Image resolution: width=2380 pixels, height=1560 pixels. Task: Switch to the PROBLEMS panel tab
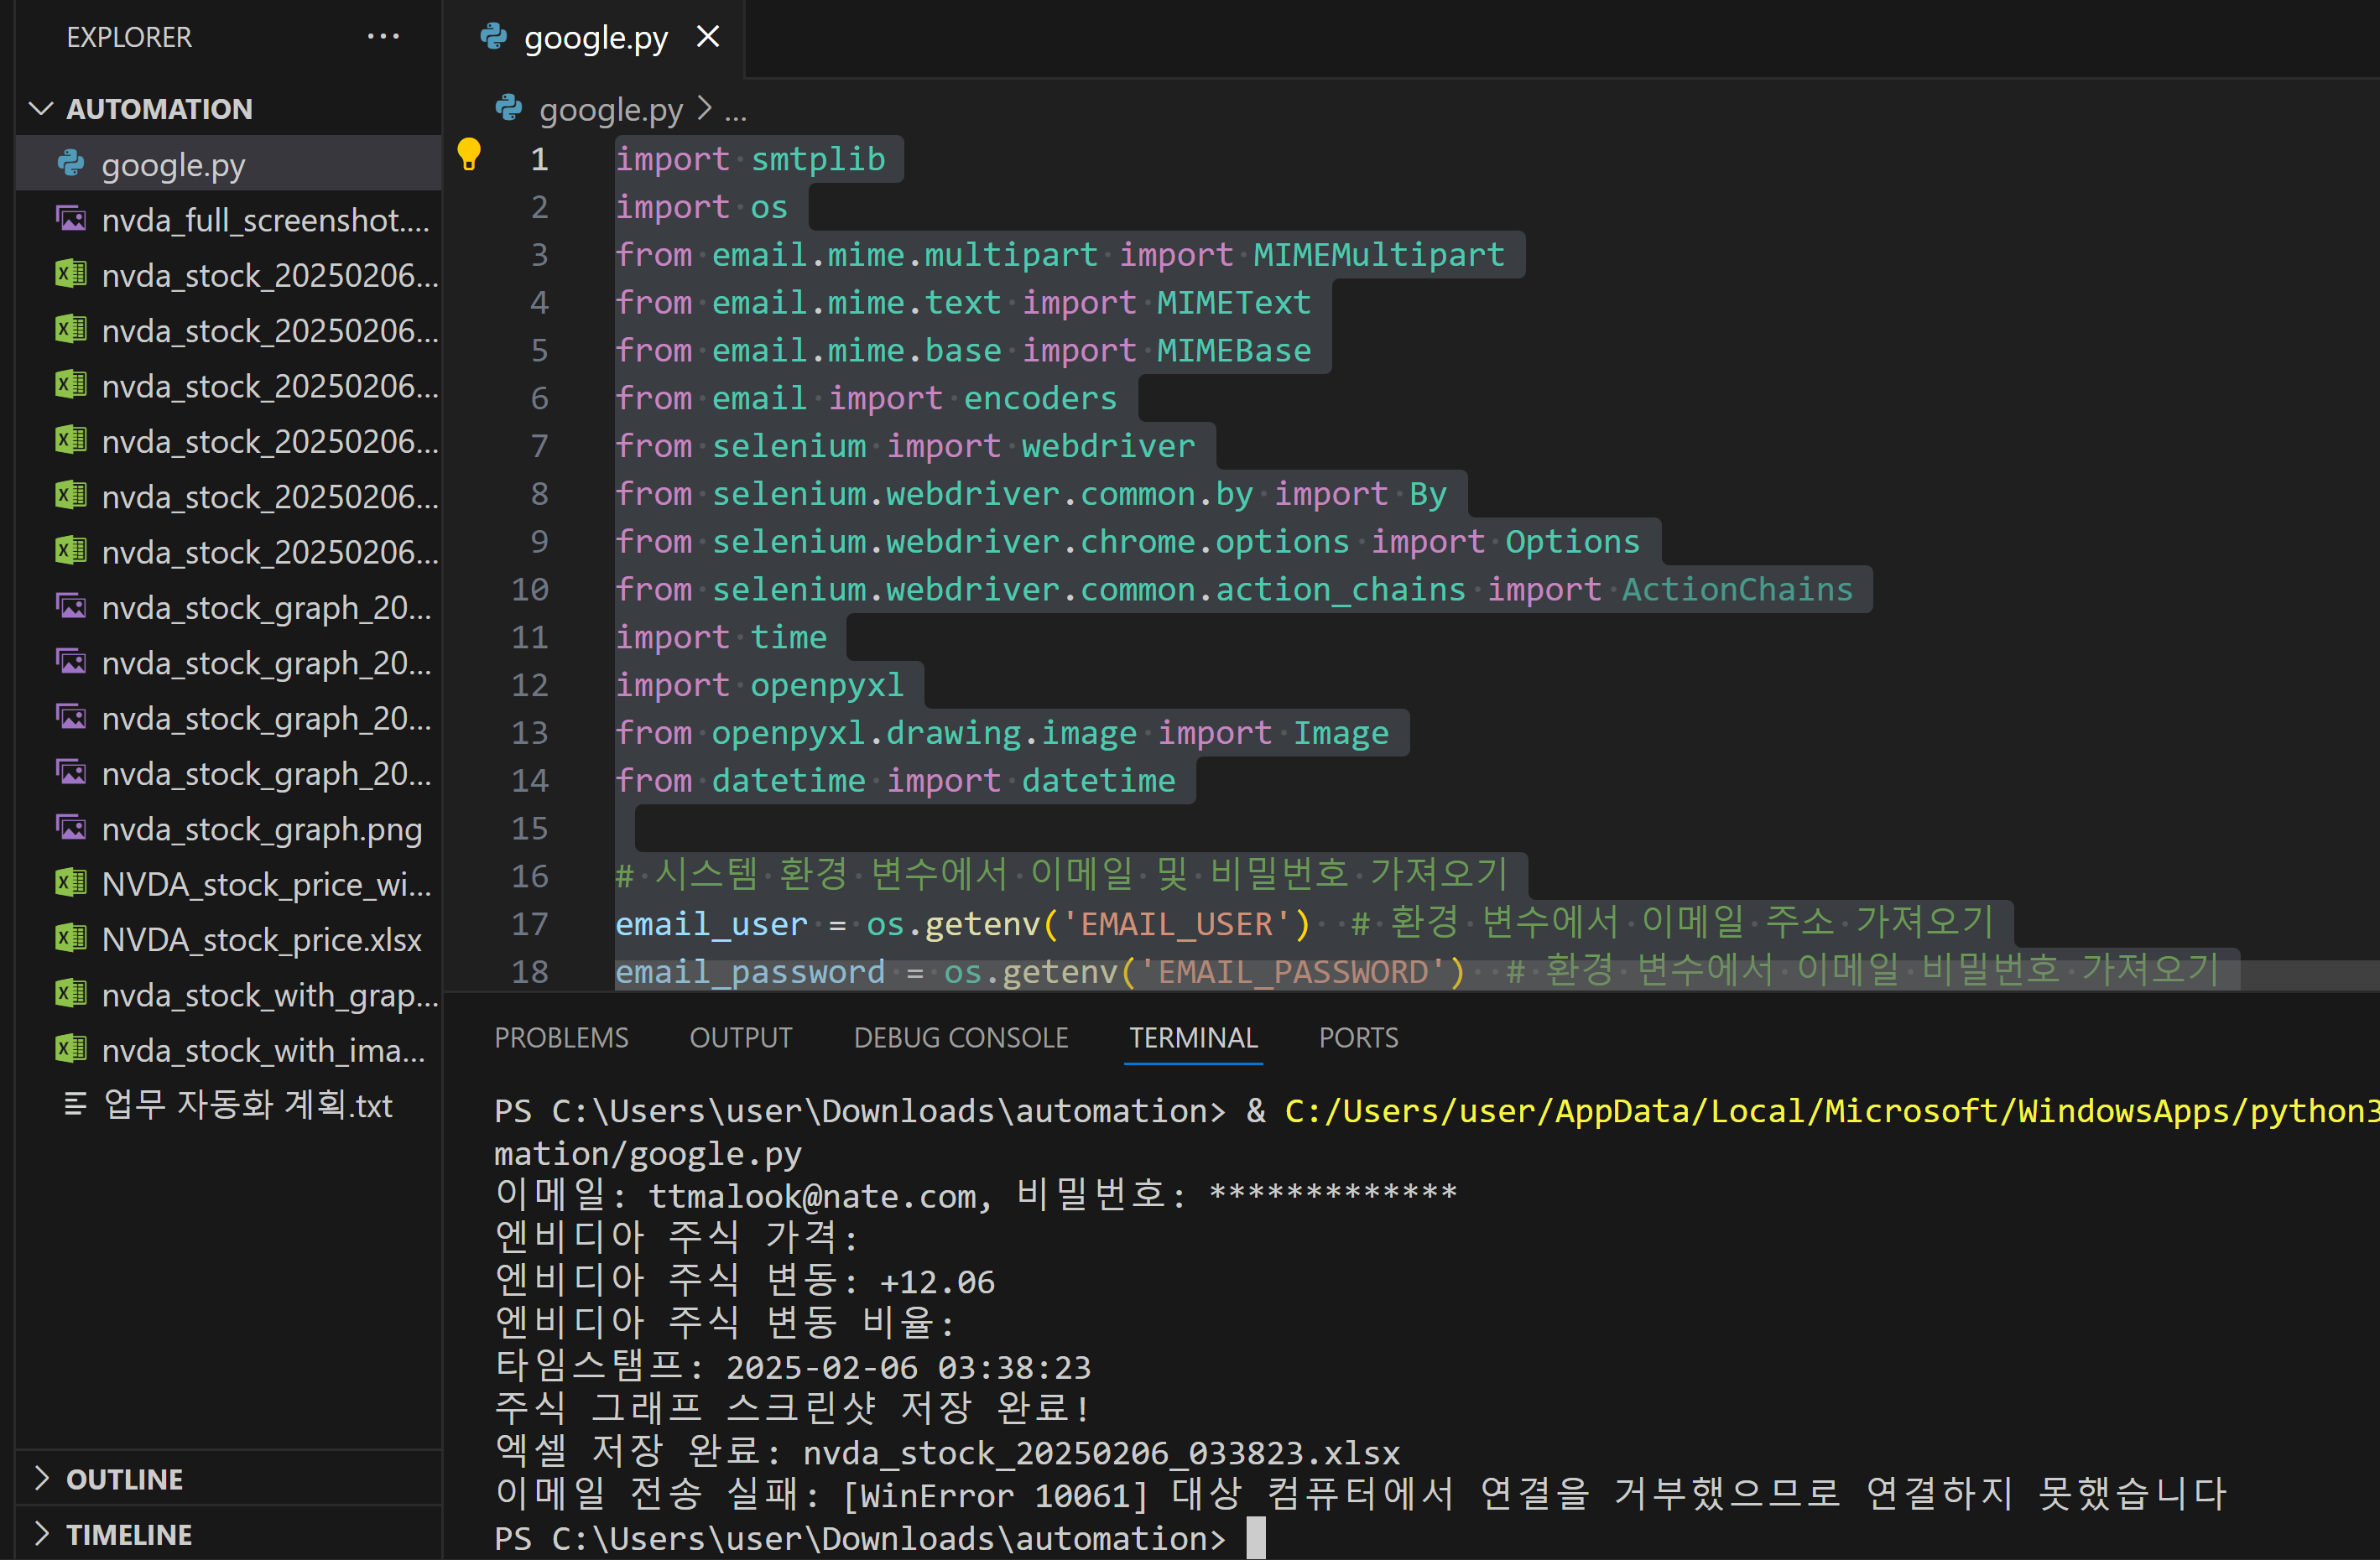(561, 1038)
